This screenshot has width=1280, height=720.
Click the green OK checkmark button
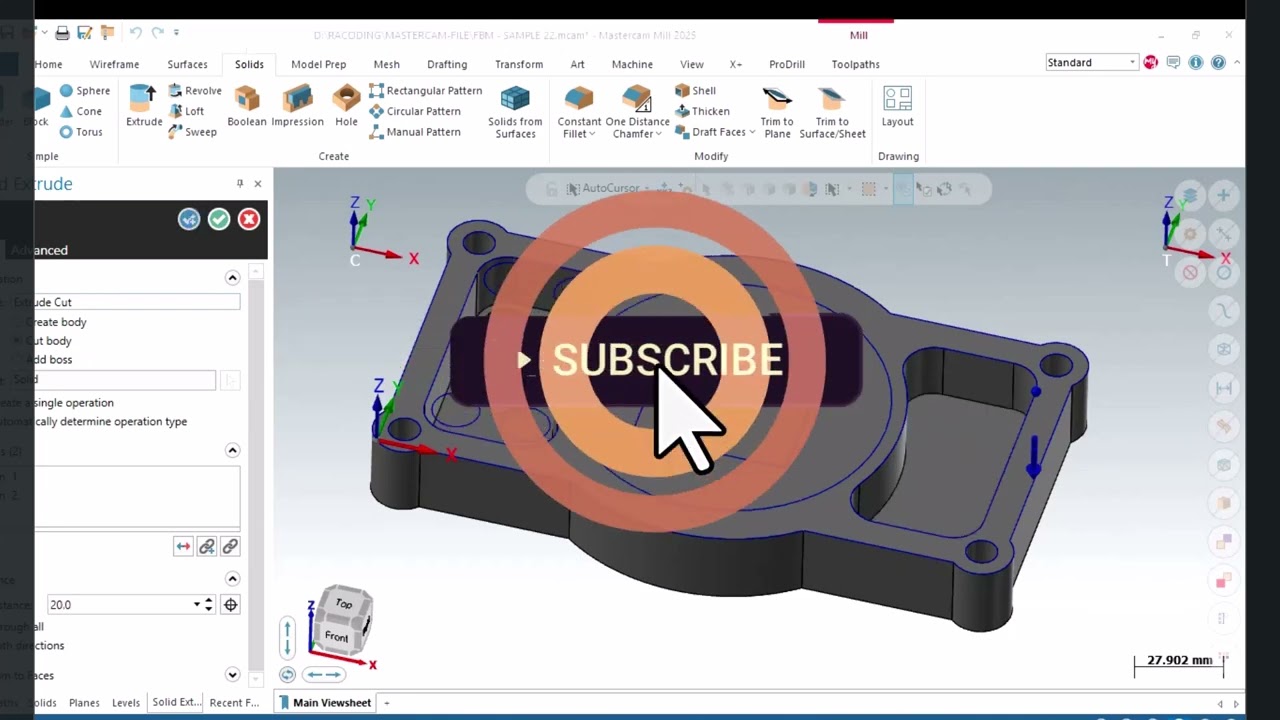(x=219, y=219)
